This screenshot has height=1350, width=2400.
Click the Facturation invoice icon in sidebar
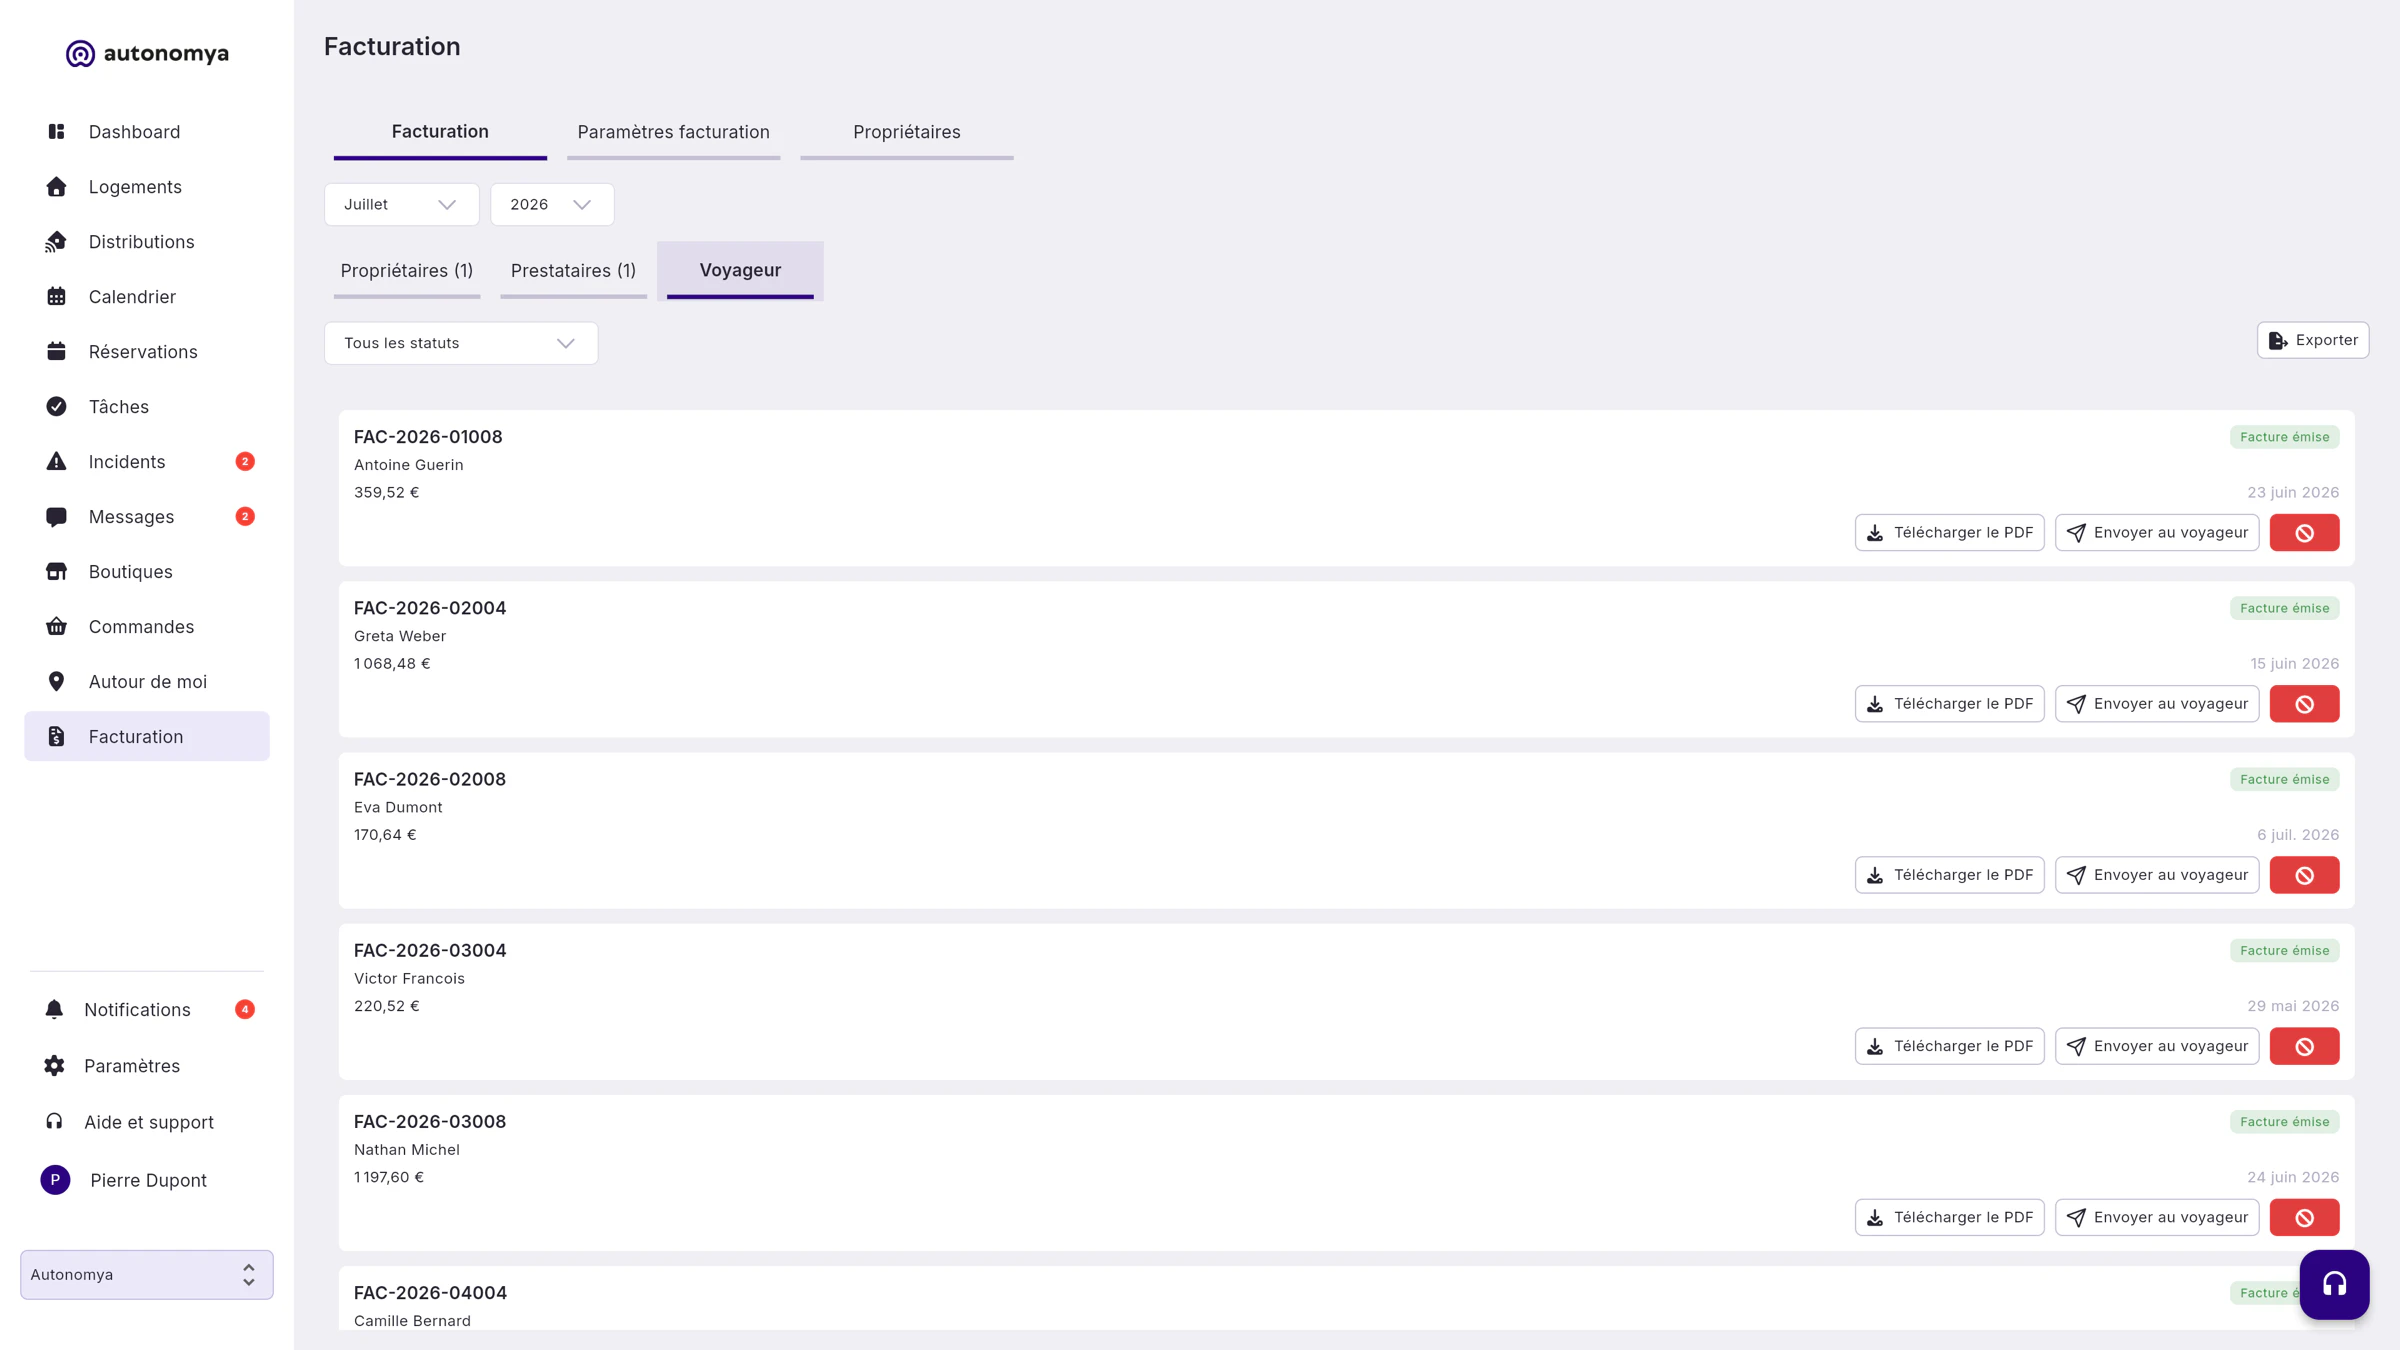(56, 737)
